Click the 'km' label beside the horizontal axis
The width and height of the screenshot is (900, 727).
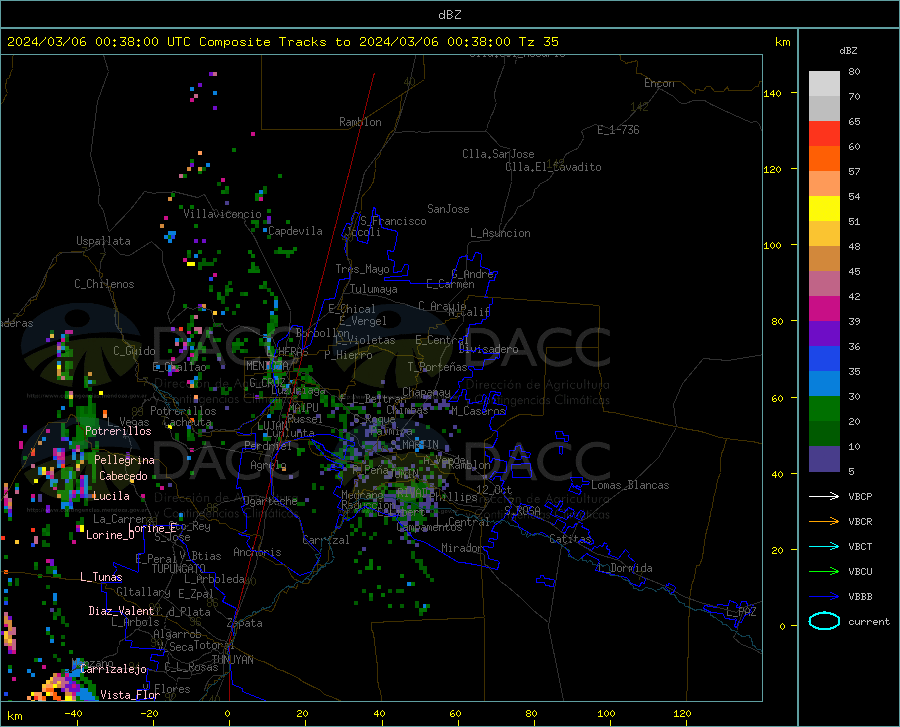pos(14,716)
